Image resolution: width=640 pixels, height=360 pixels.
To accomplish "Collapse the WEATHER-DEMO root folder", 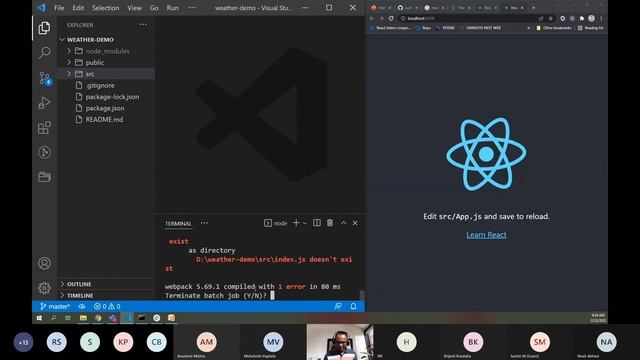I will pyautogui.click(x=62, y=40).
